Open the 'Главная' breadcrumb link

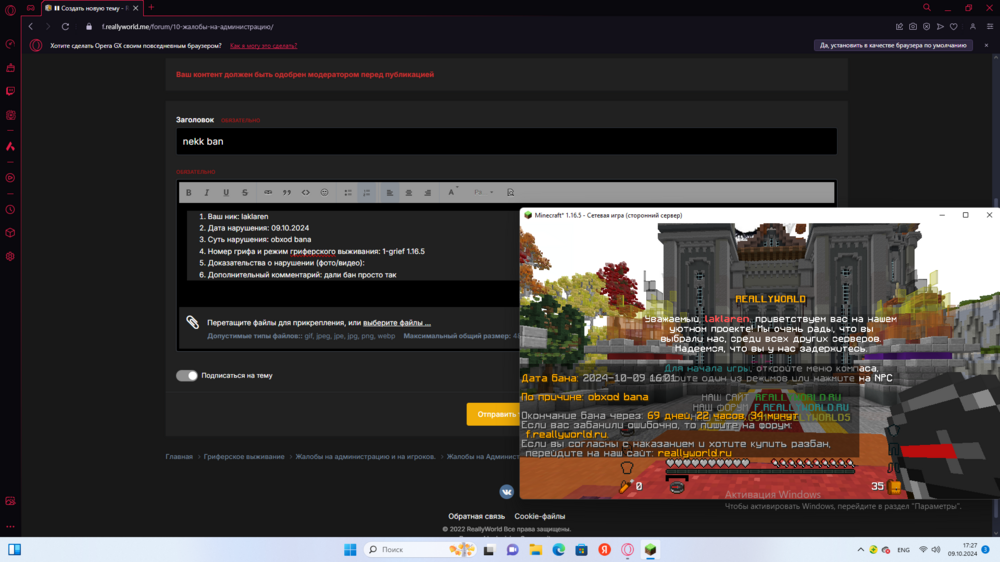click(179, 456)
